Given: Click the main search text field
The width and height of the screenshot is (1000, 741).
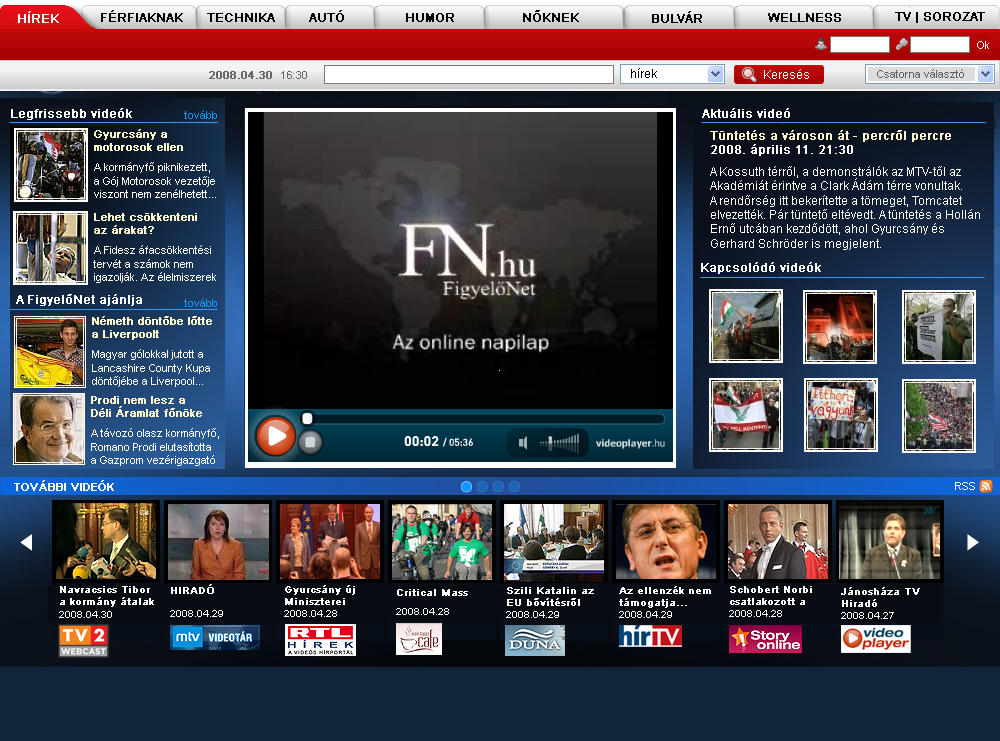Looking at the screenshot, I should [x=469, y=75].
